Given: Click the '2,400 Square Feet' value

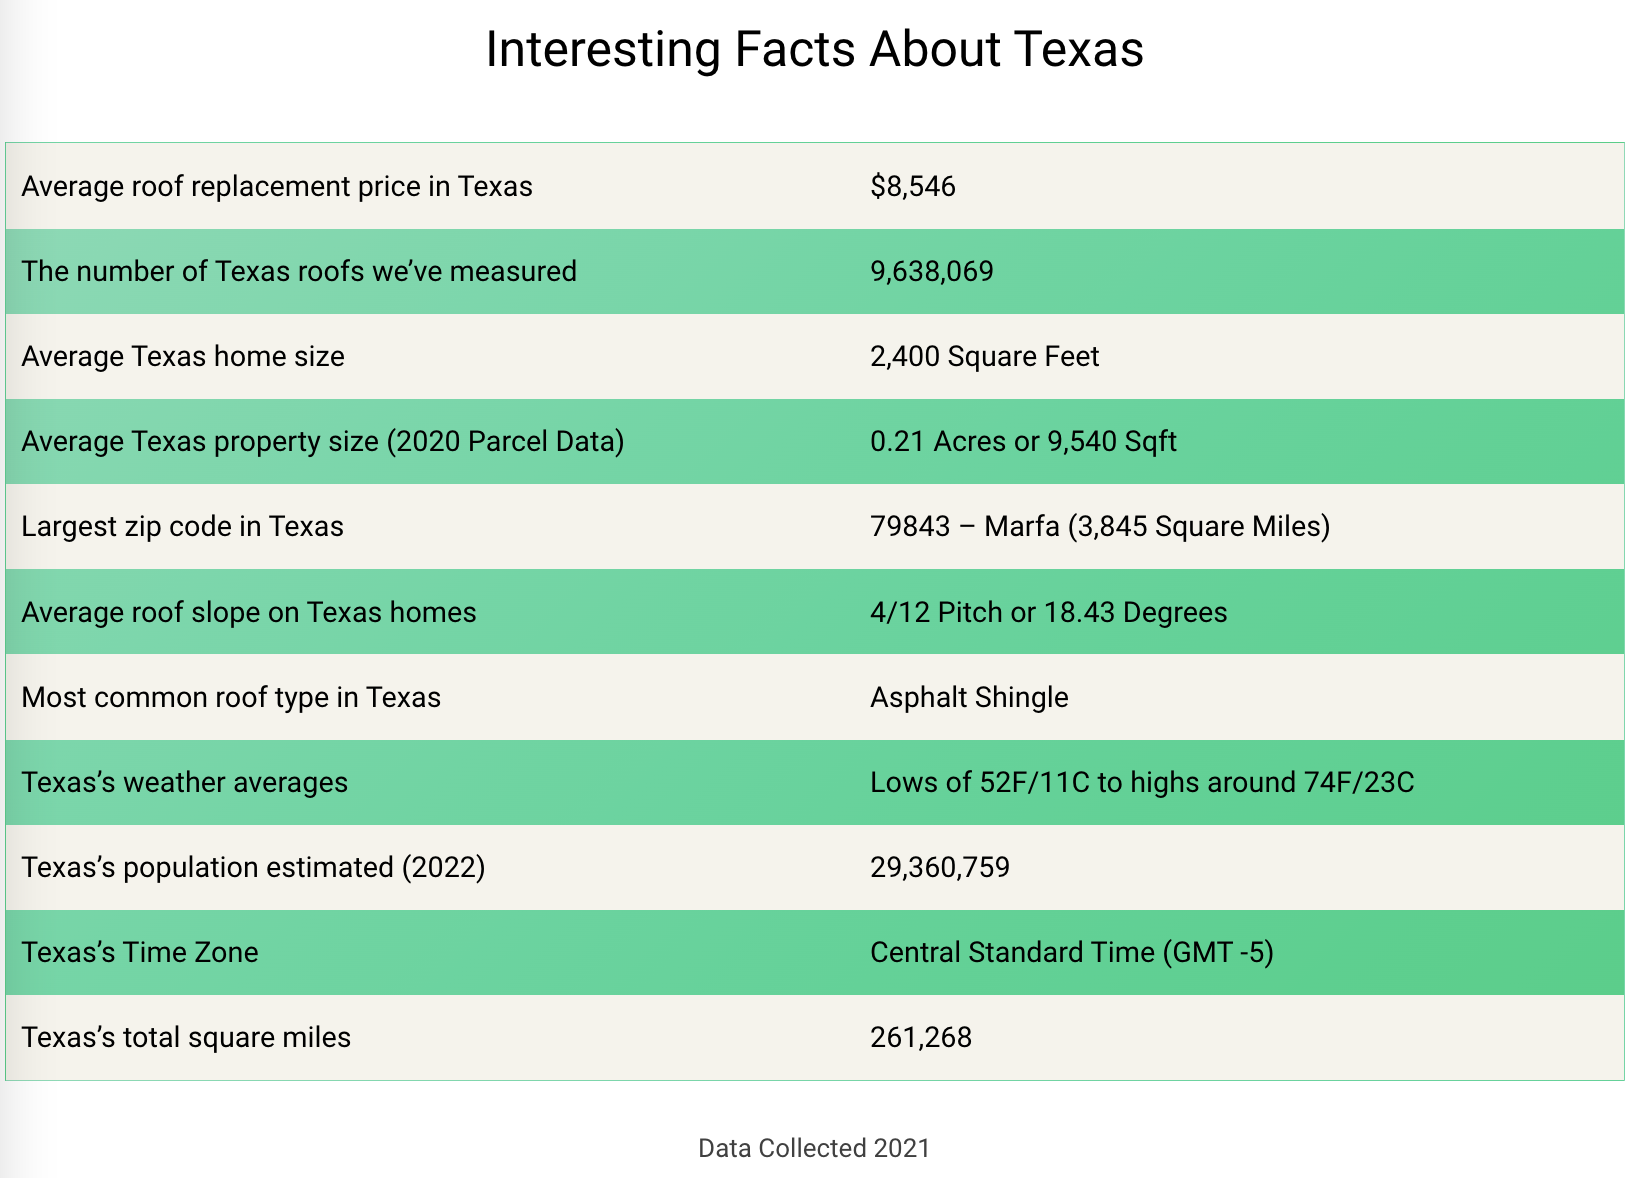Looking at the screenshot, I should pyautogui.click(x=985, y=357).
